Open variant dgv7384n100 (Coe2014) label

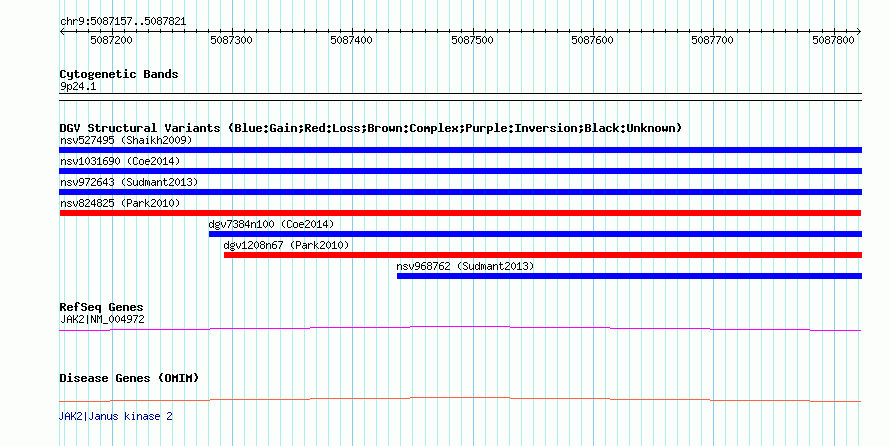click(271, 224)
